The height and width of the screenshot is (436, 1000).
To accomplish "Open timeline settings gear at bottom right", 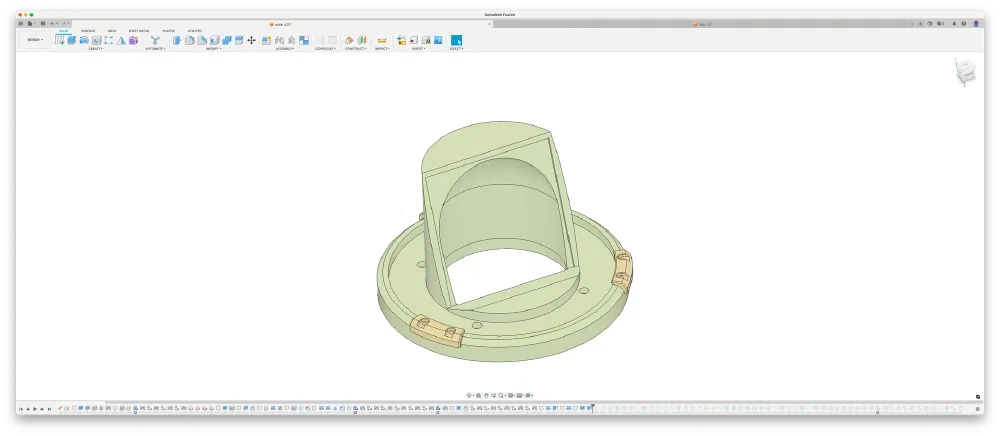I will point(978,408).
